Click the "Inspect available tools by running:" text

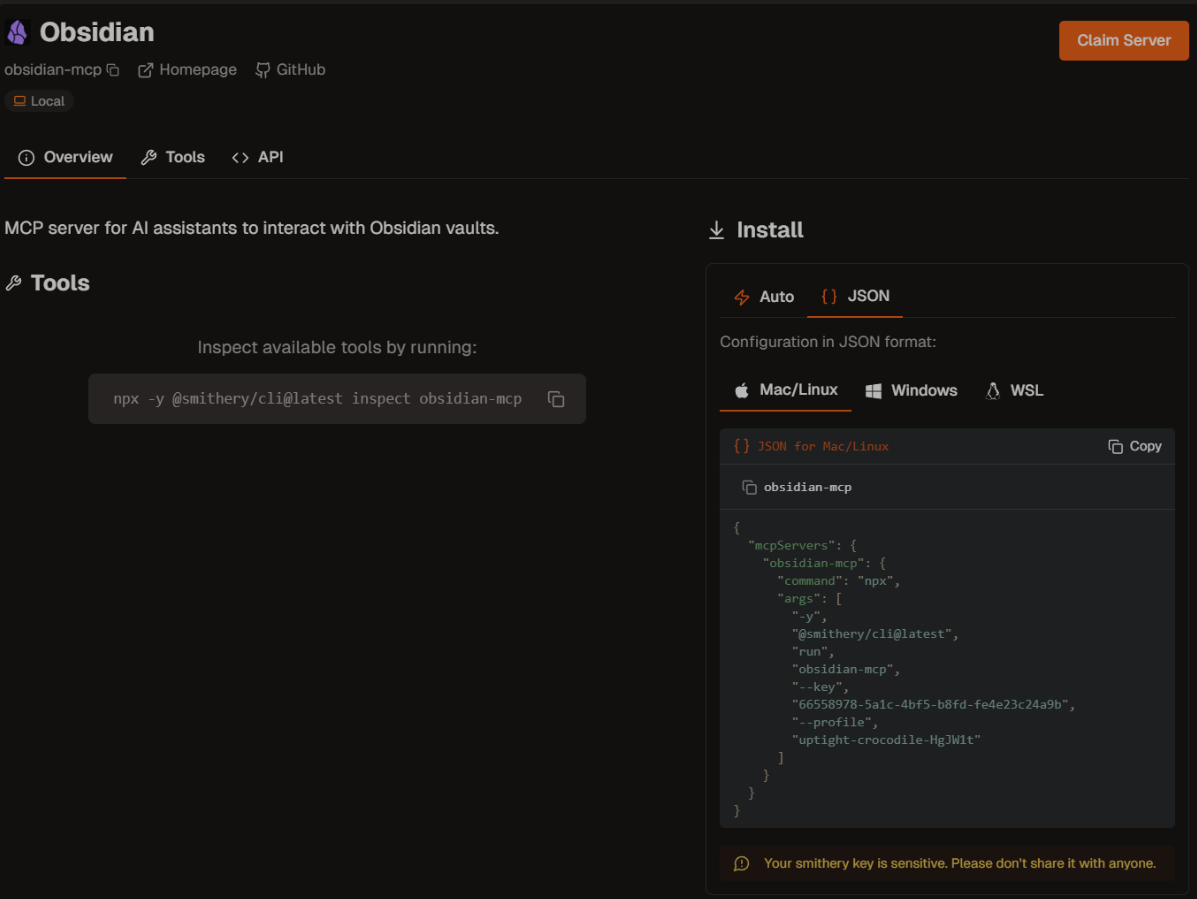337,347
